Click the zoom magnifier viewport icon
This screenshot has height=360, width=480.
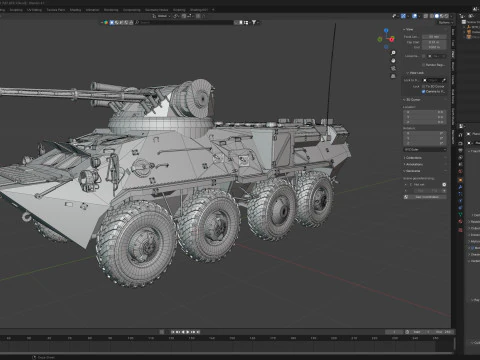[393, 53]
